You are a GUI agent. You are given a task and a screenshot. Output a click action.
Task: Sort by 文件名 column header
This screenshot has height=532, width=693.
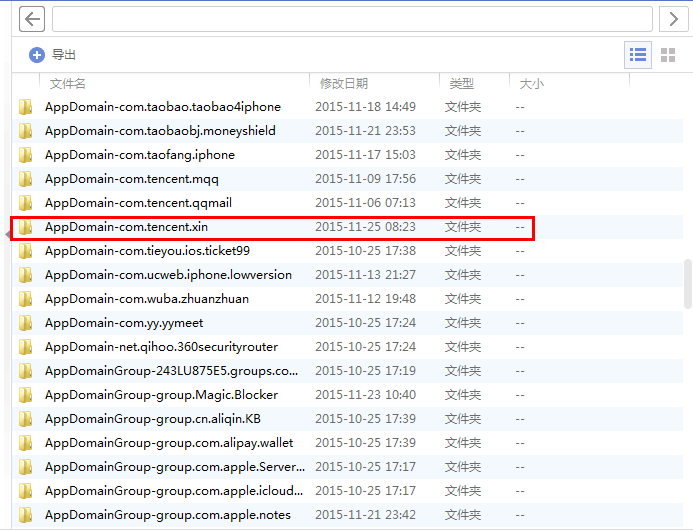pyautogui.click(x=68, y=84)
